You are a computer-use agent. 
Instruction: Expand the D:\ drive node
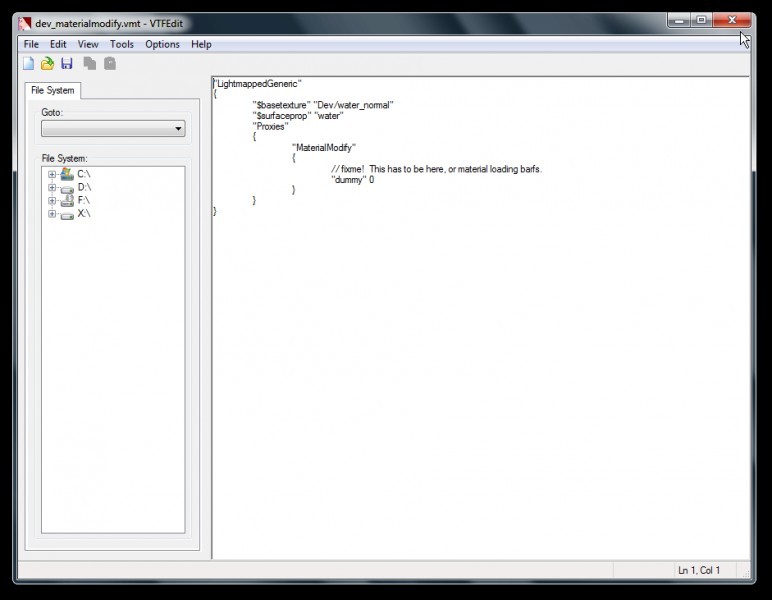52,188
